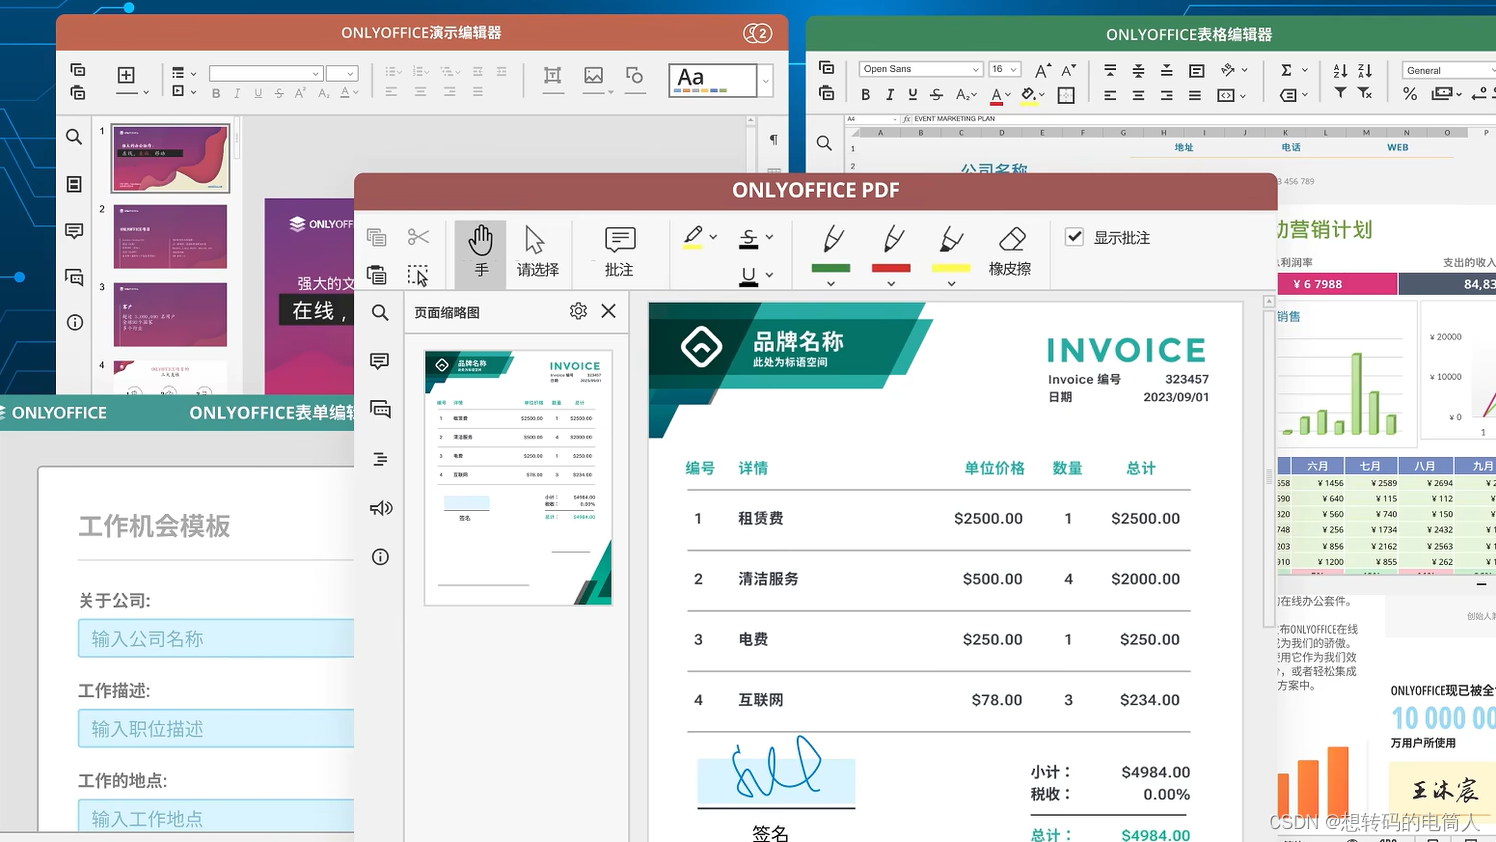This screenshot has width=1496, height=842.
Task: Open navigation headings panel in PDF sidebar
Action: [x=380, y=459]
